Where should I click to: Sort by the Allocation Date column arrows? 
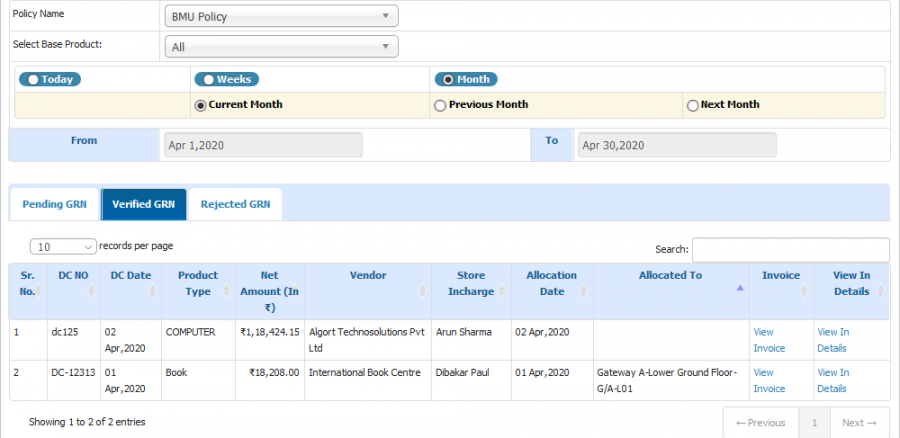(x=584, y=292)
